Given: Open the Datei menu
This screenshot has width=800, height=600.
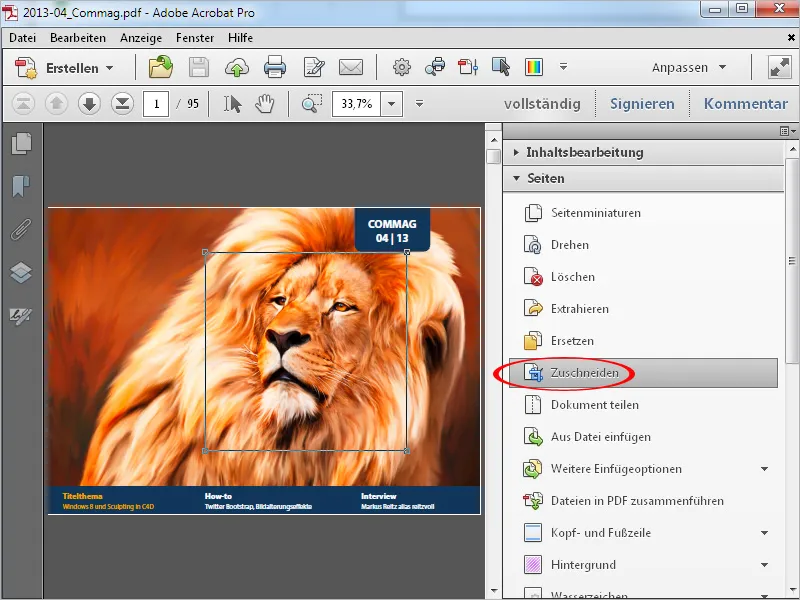Looking at the screenshot, I should pyautogui.click(x=22, y=38).
